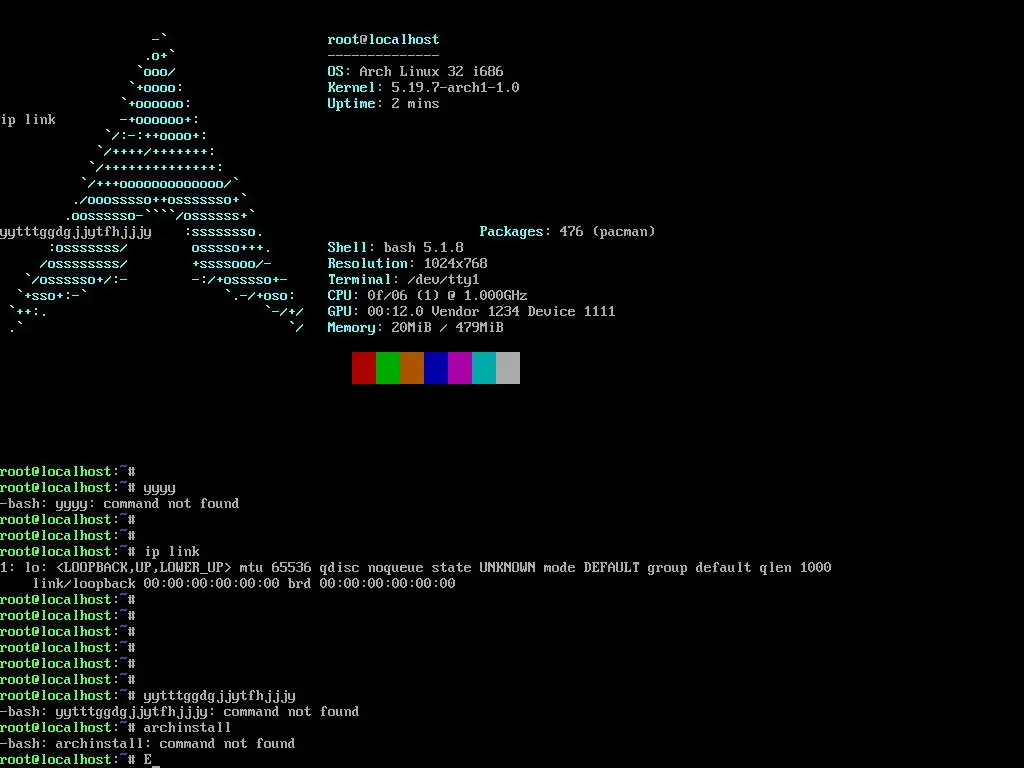The width and height of the screenshot is (1024, 768).
Task: Click the link/loopback MAC address line
Action: pyautogui.click(x=244, y=584)
